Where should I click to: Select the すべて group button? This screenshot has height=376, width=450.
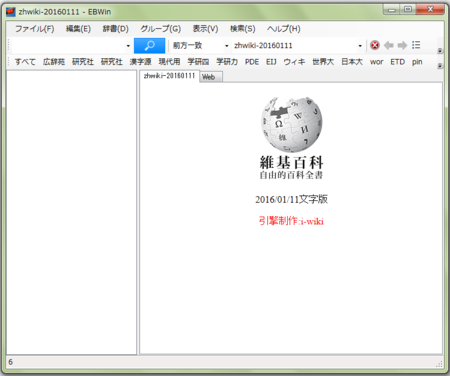[x=25, y=62]
